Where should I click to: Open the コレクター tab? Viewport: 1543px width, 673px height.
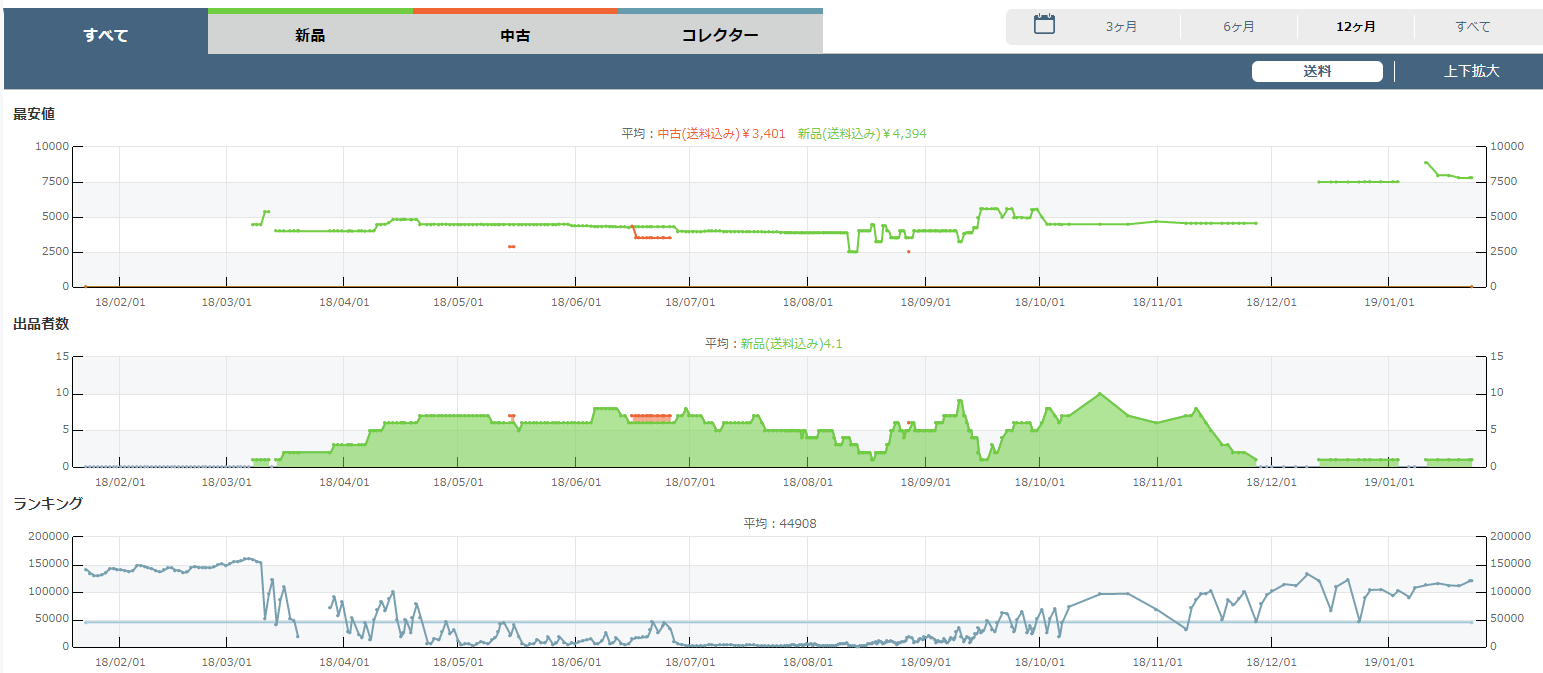click(720, 36)
